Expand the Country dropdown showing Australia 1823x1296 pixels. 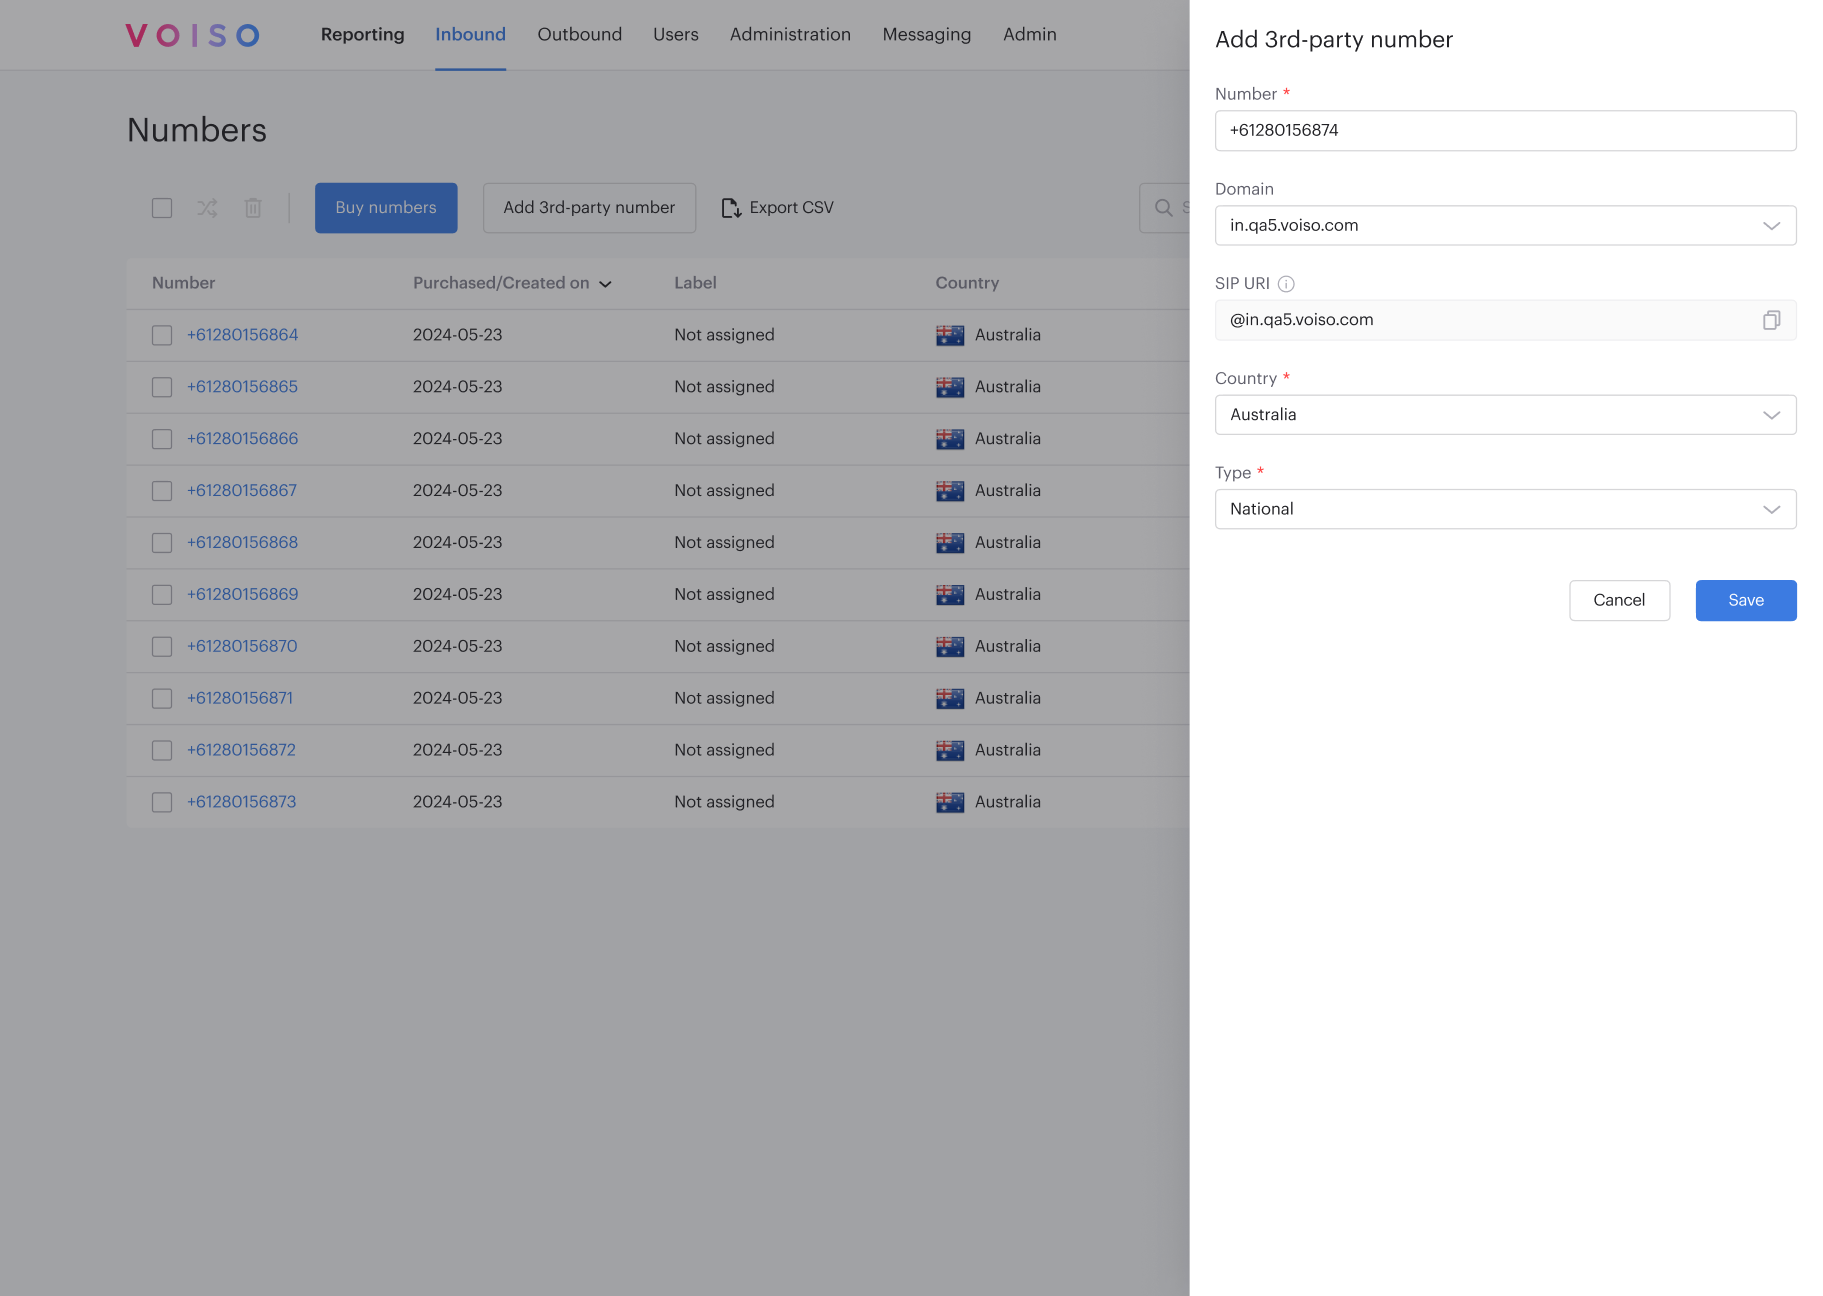(1504, 415)
